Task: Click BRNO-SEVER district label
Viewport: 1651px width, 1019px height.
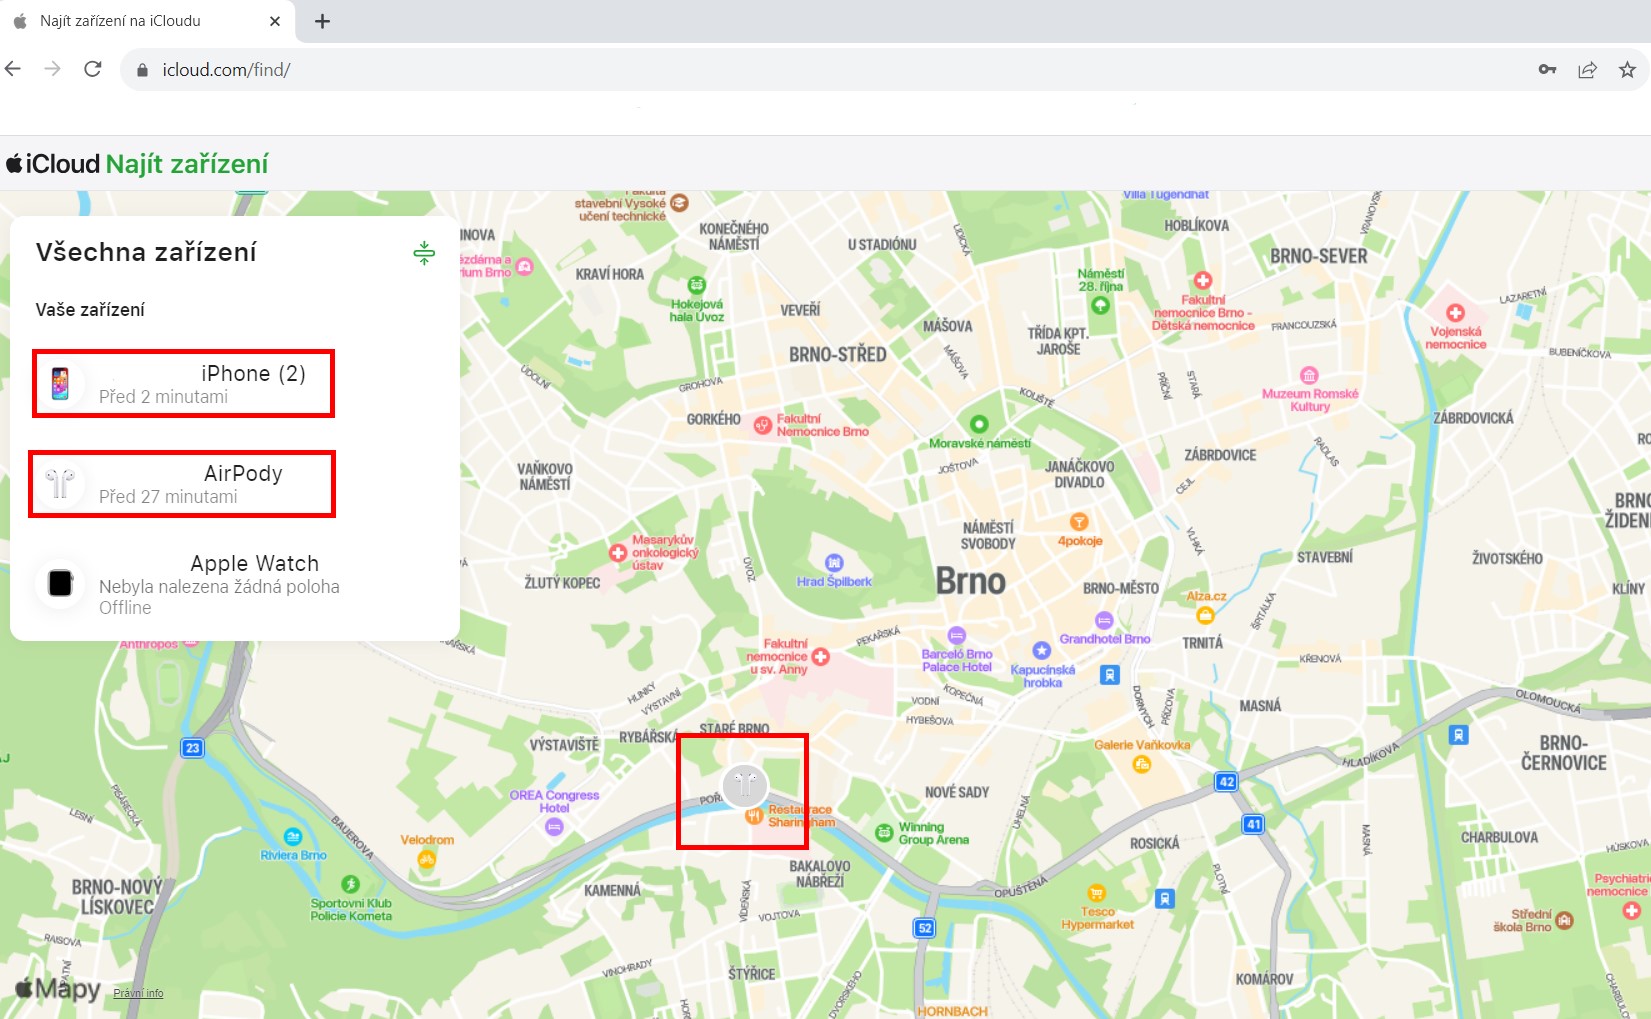Action: point(1318,256)
